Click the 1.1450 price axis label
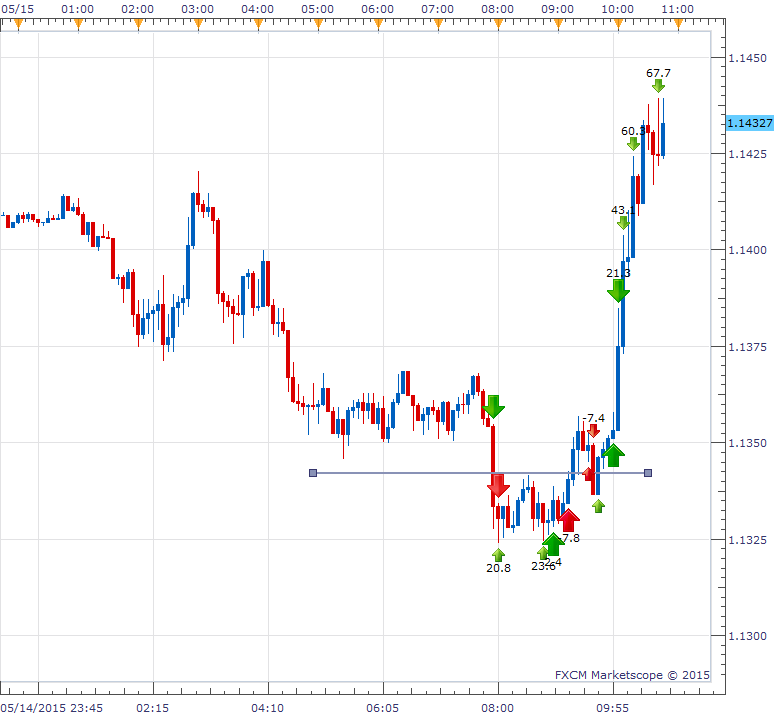 [x=748, y=58]
